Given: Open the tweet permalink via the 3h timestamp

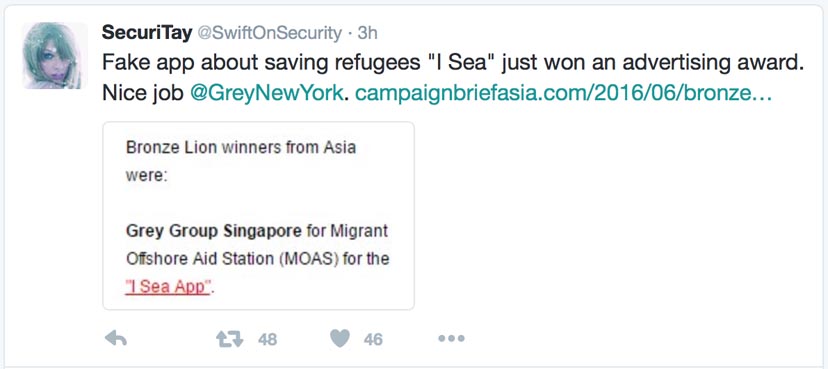Looking at the screenshot, I should (x=368, y=33).
